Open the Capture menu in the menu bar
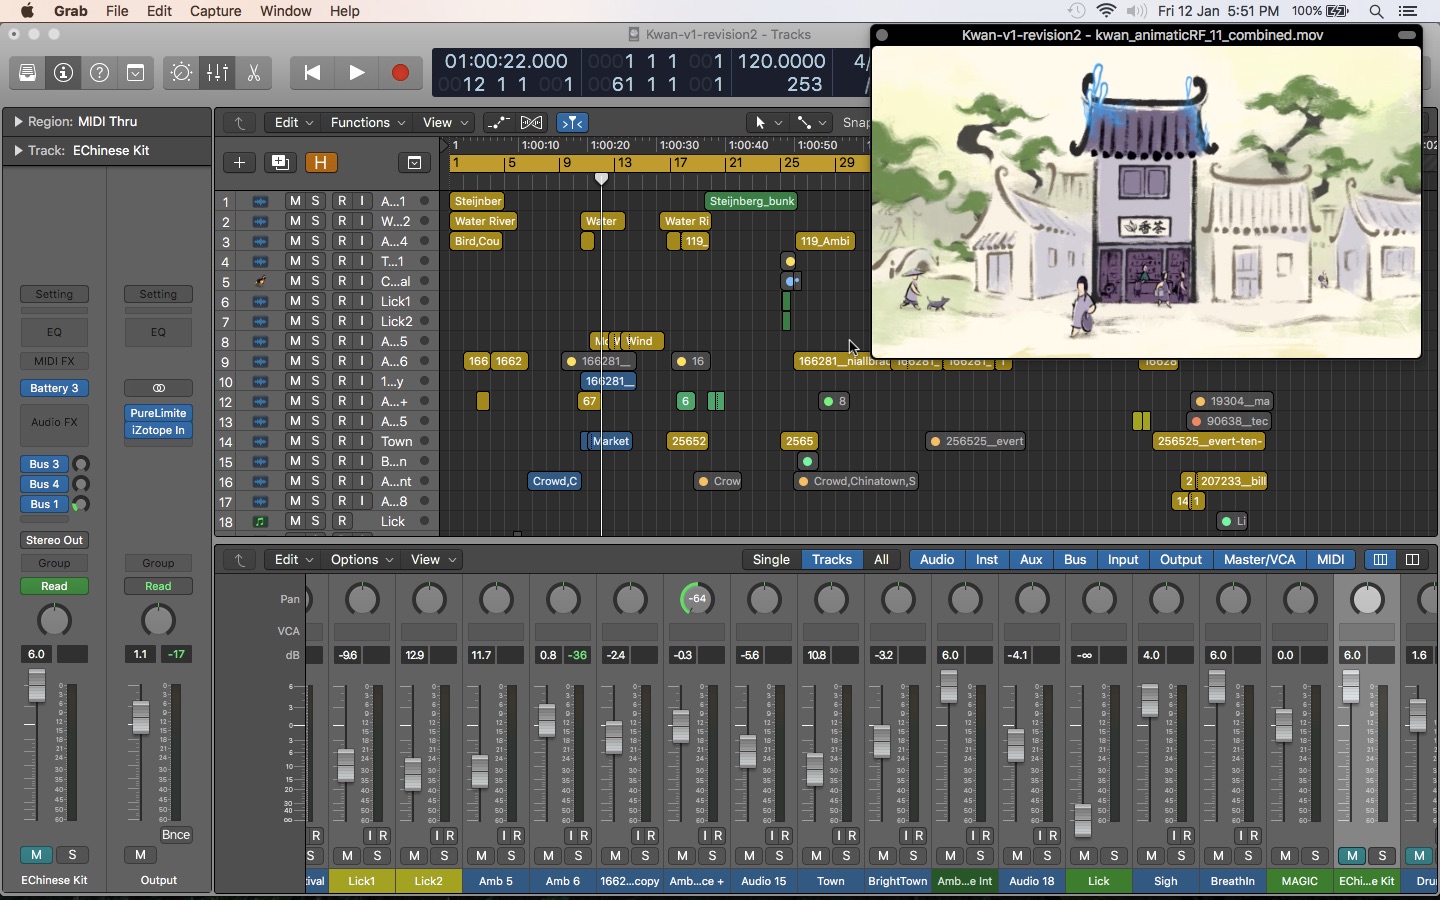Image resolution: width=1440 pixels, height=900 pixels. pyautogui.click(x=216, y=11)
